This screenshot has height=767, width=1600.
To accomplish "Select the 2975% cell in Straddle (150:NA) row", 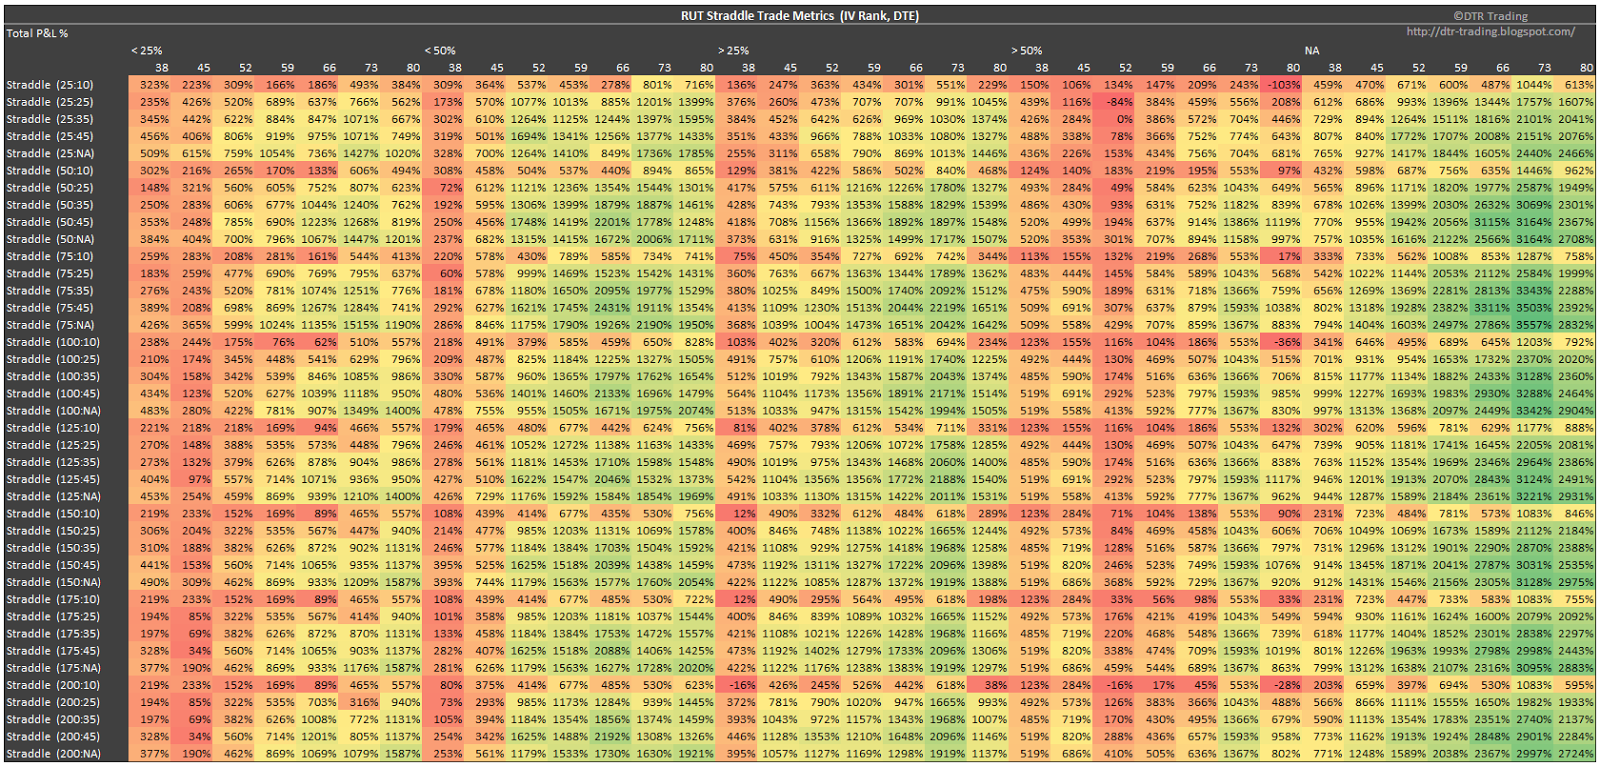I will click(x=1575, y=582).
